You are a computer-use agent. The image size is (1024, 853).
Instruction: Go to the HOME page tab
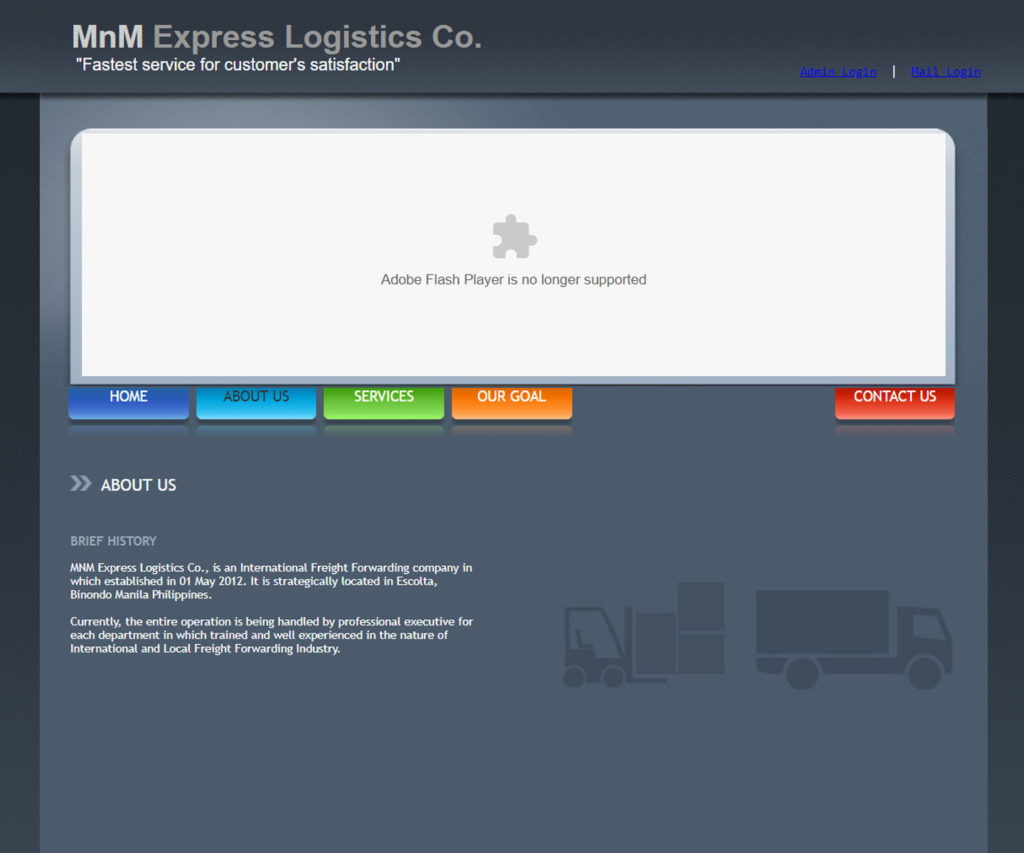point(129,402)
